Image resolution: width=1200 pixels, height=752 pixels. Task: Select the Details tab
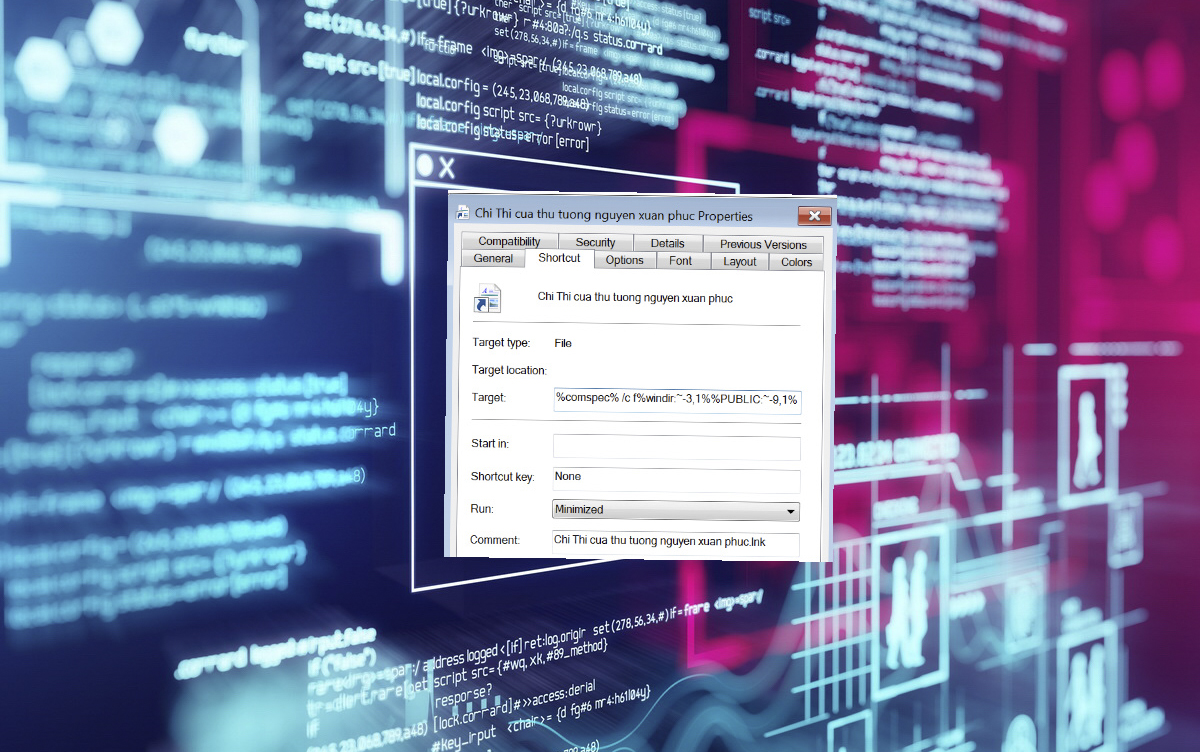point(667,243)
